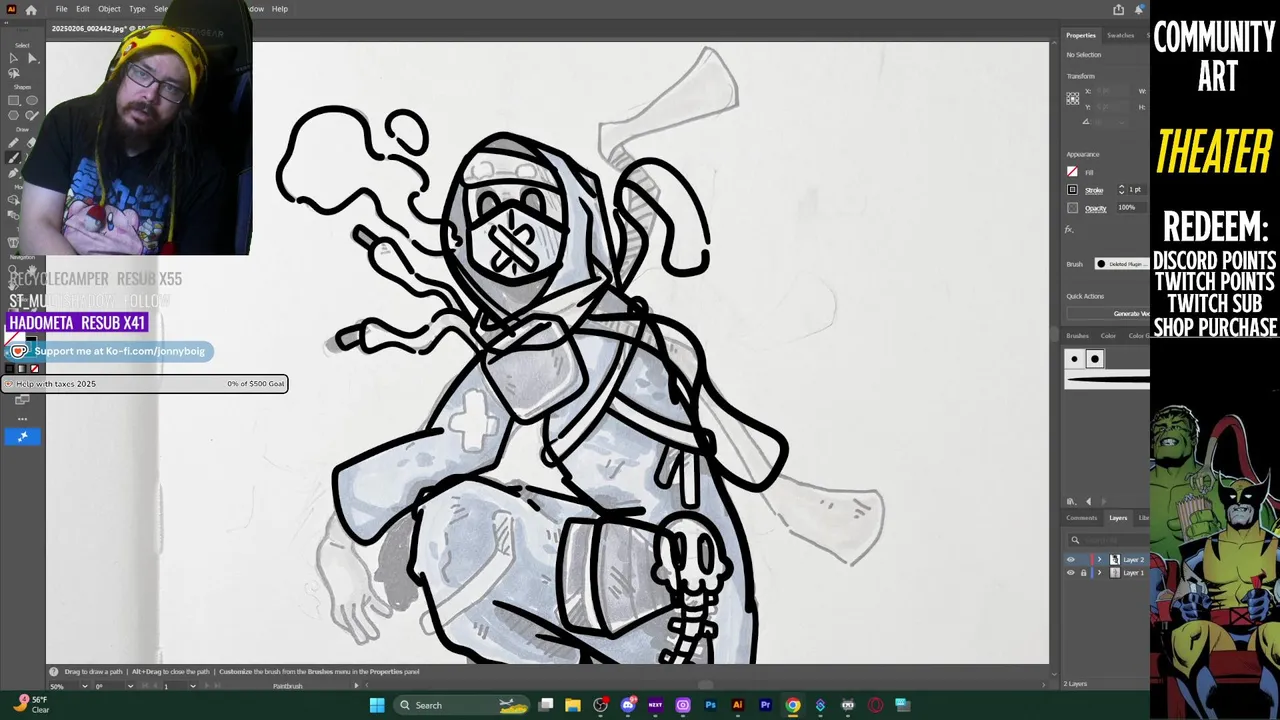Switch to the Layers tab
1280x720 pixels.
[1118, 518]
